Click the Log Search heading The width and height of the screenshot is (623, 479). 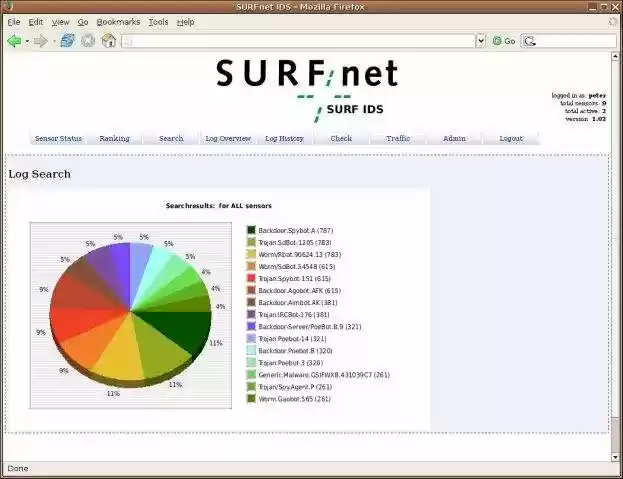39,174
